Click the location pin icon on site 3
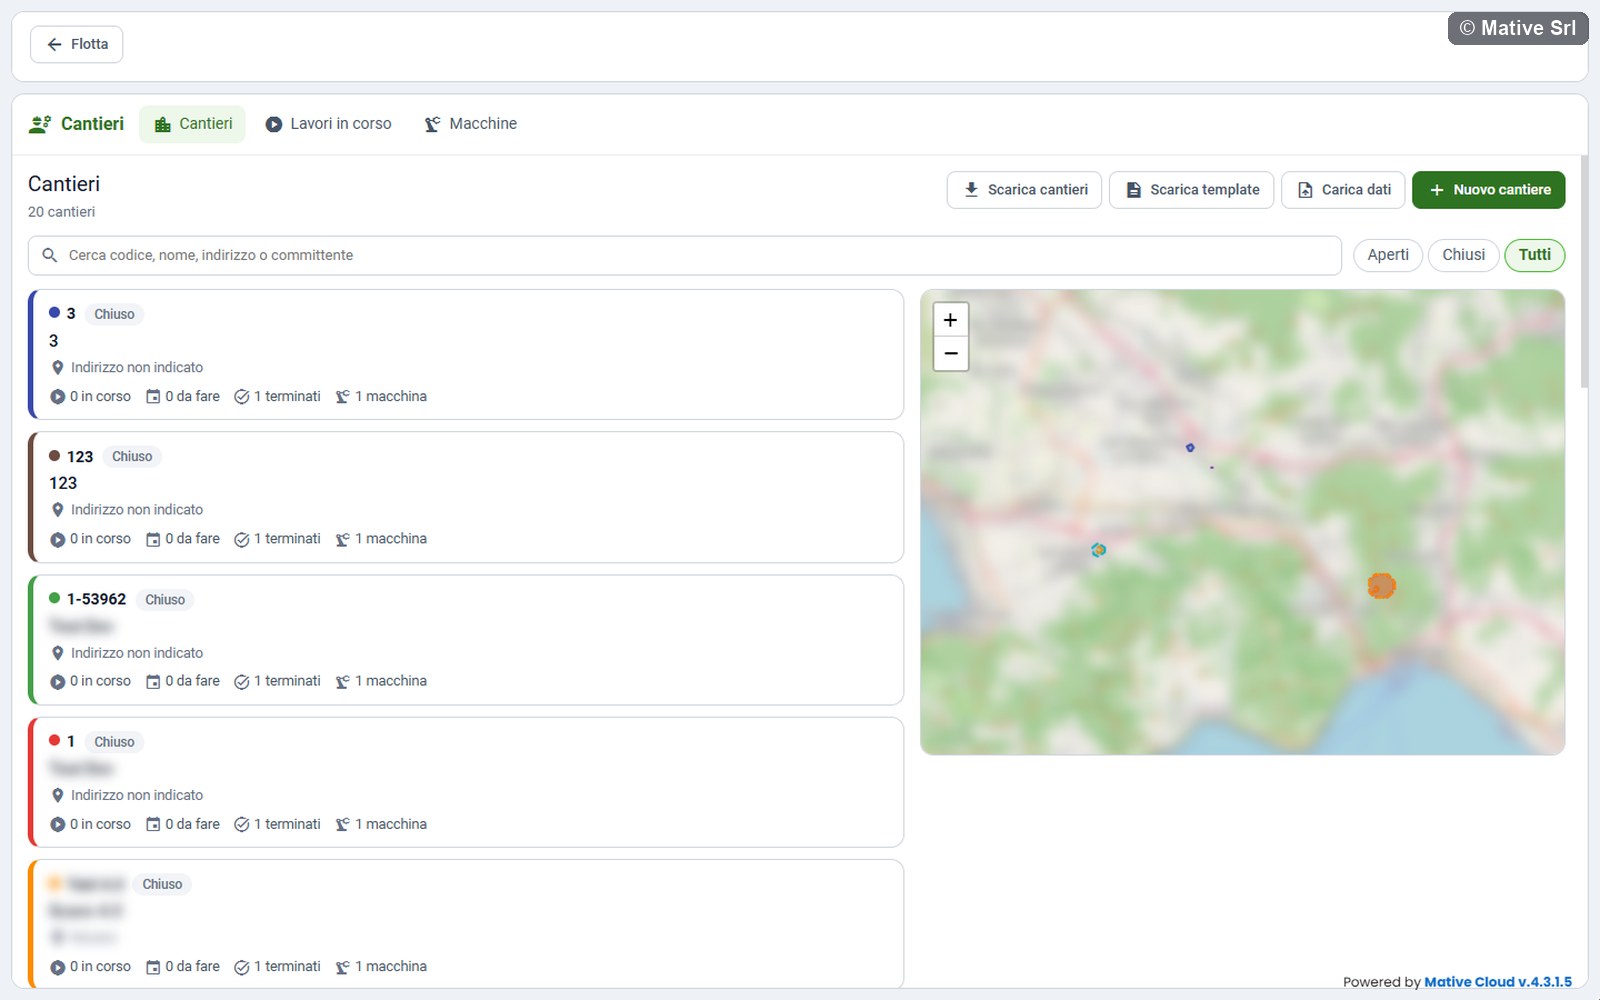The height and width of the screenshot is (1000, 1600). 58,368
